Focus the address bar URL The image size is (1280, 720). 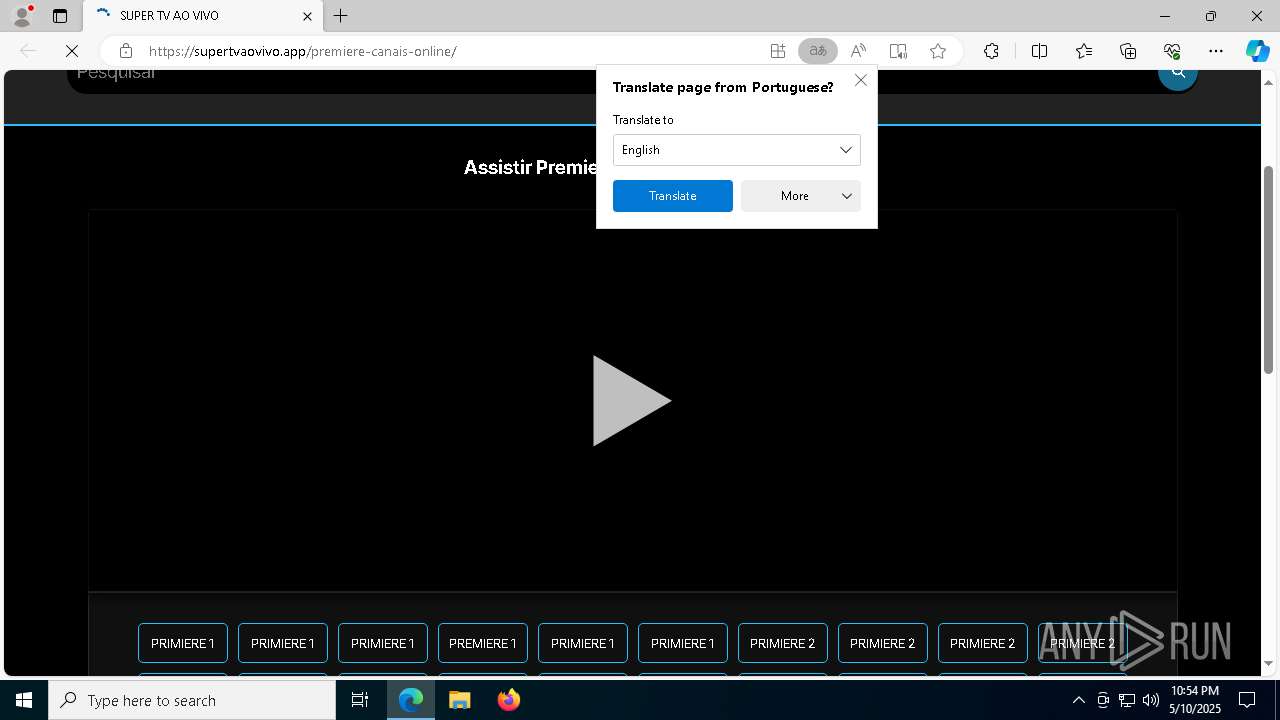point(302,51)
